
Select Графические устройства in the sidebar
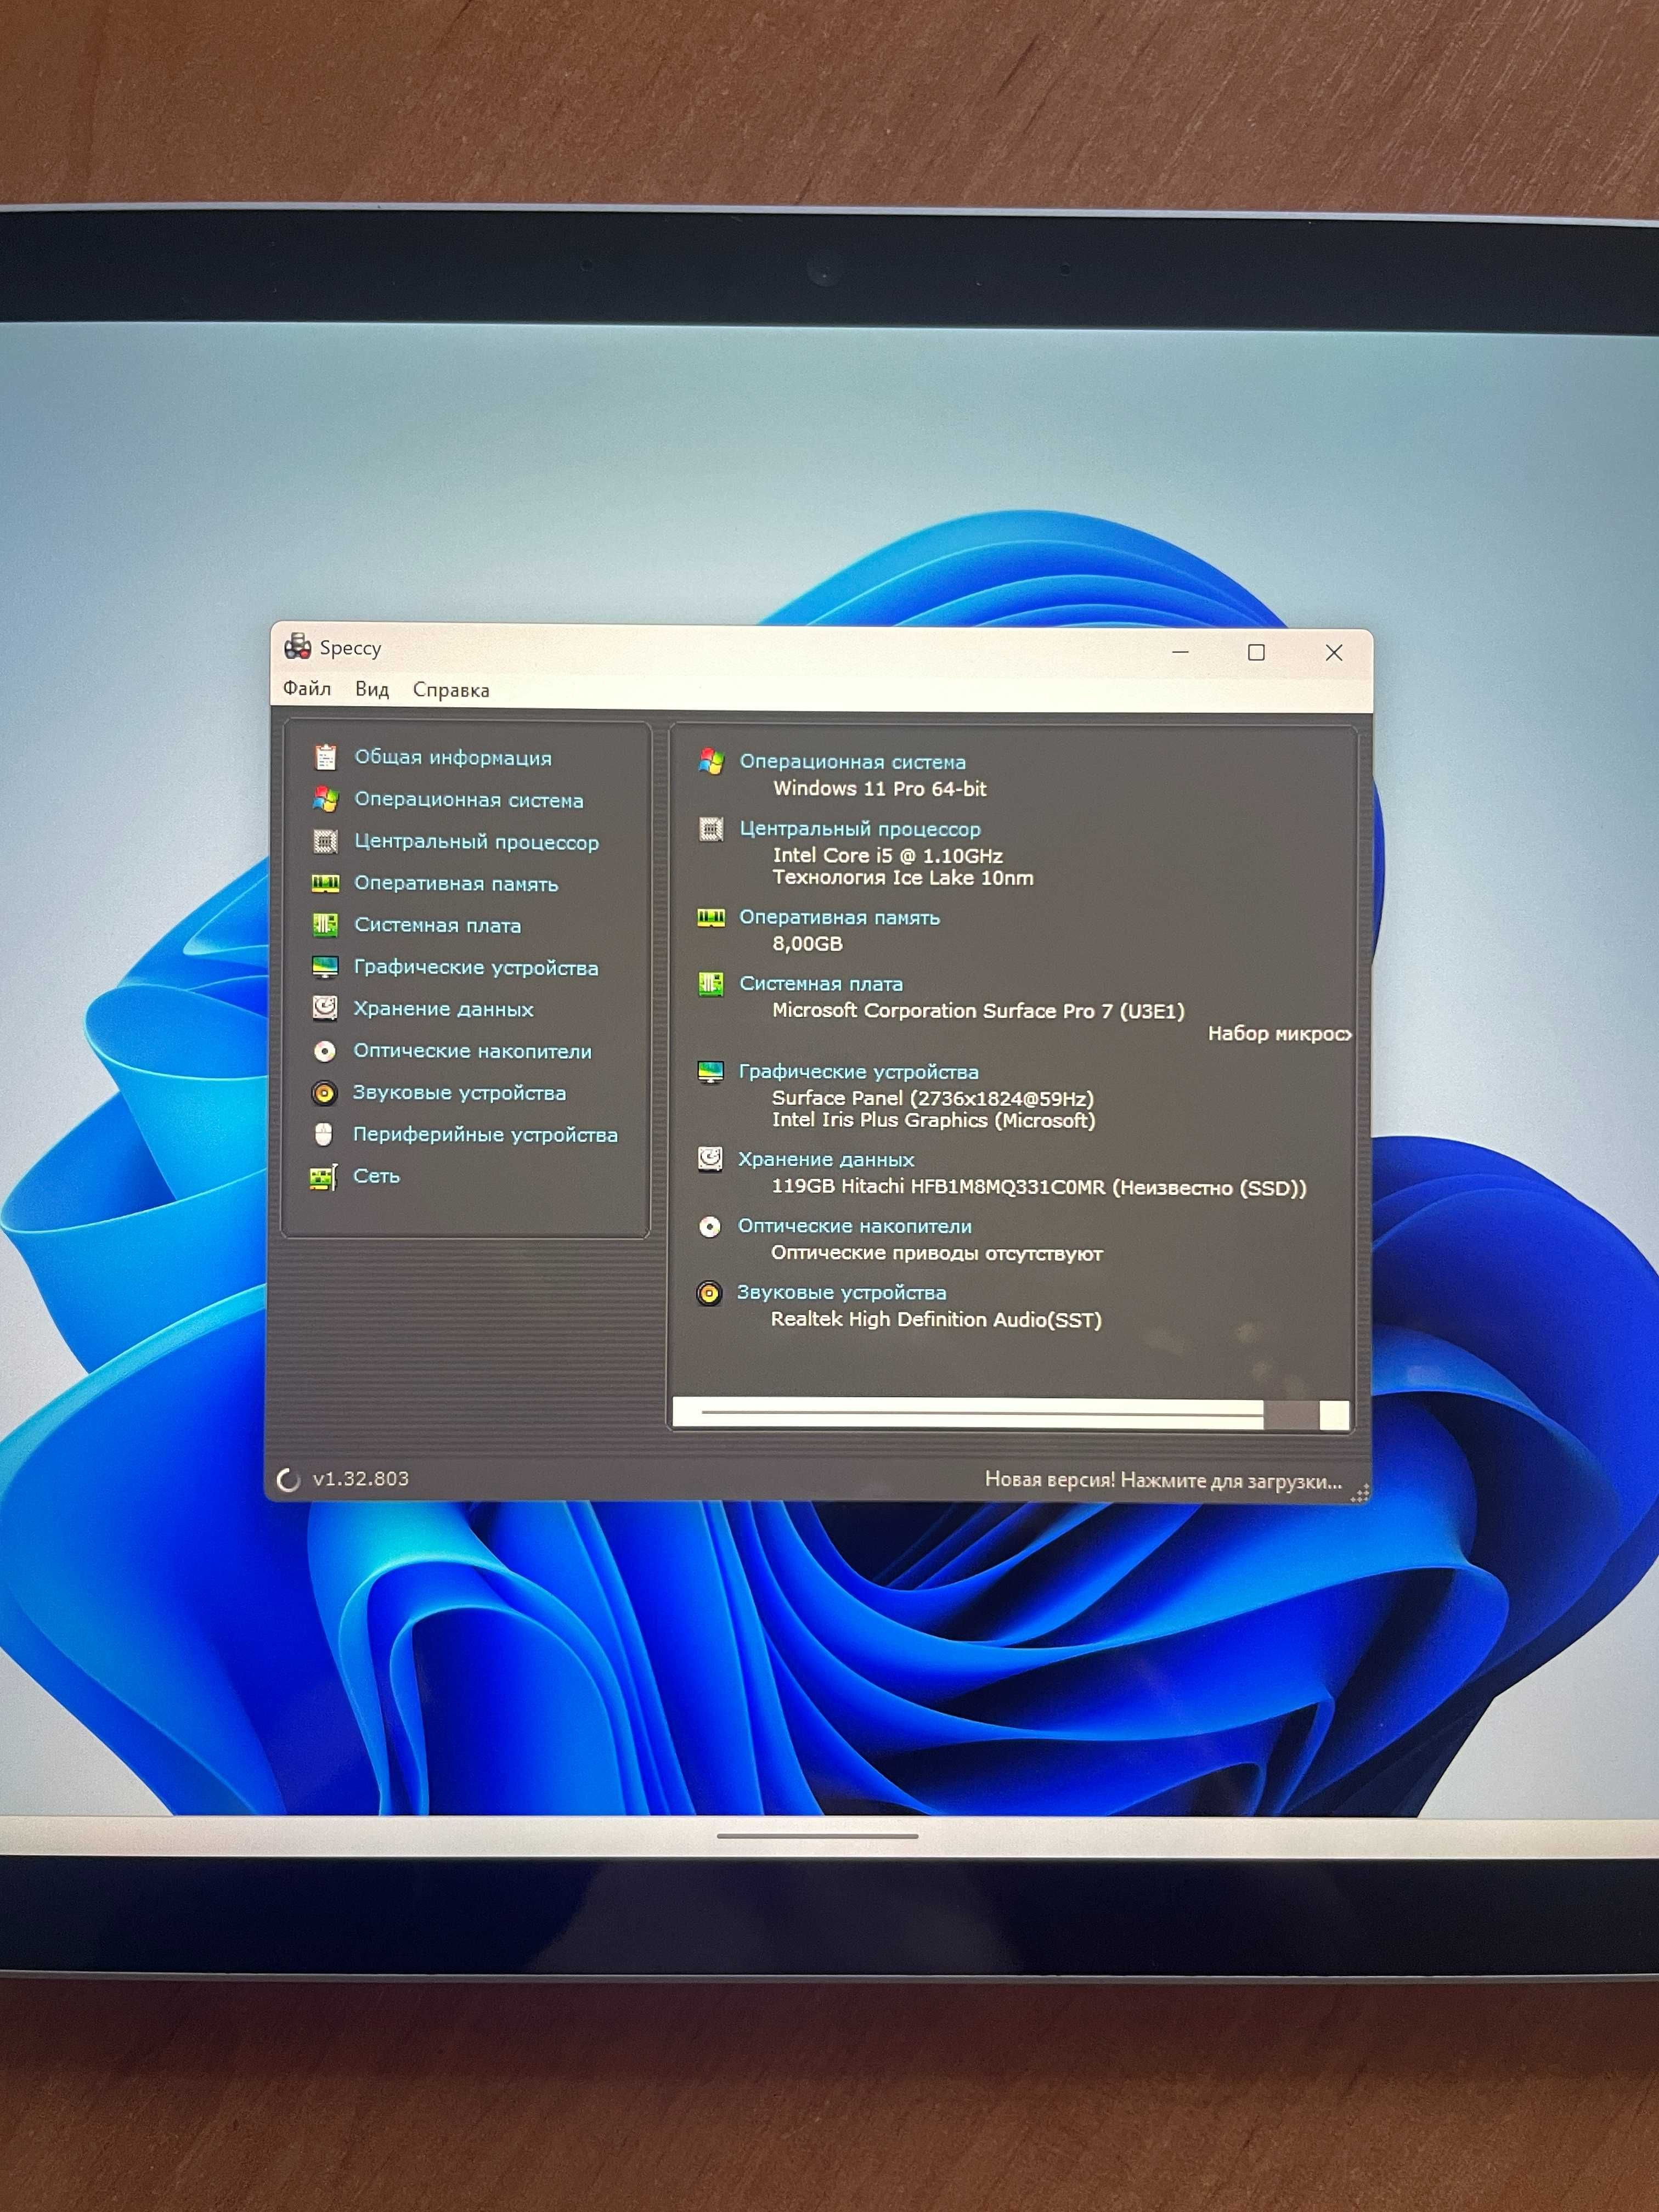pyautogui.click(x=476, y=967)
